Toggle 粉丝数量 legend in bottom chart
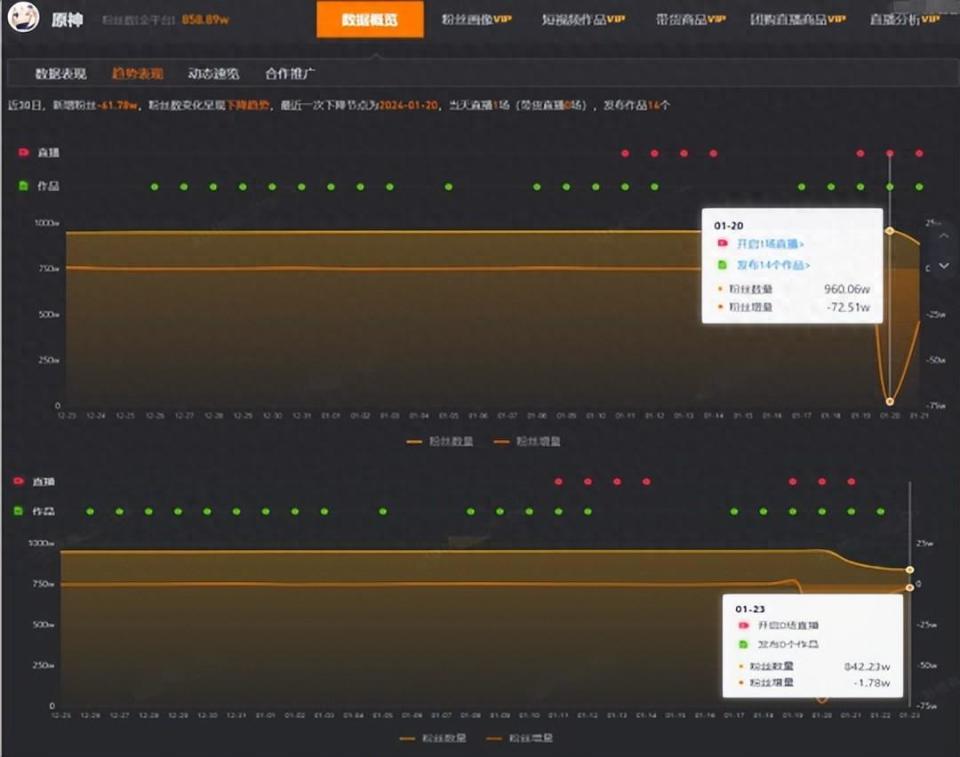960x757 pixels. point(431,738)
